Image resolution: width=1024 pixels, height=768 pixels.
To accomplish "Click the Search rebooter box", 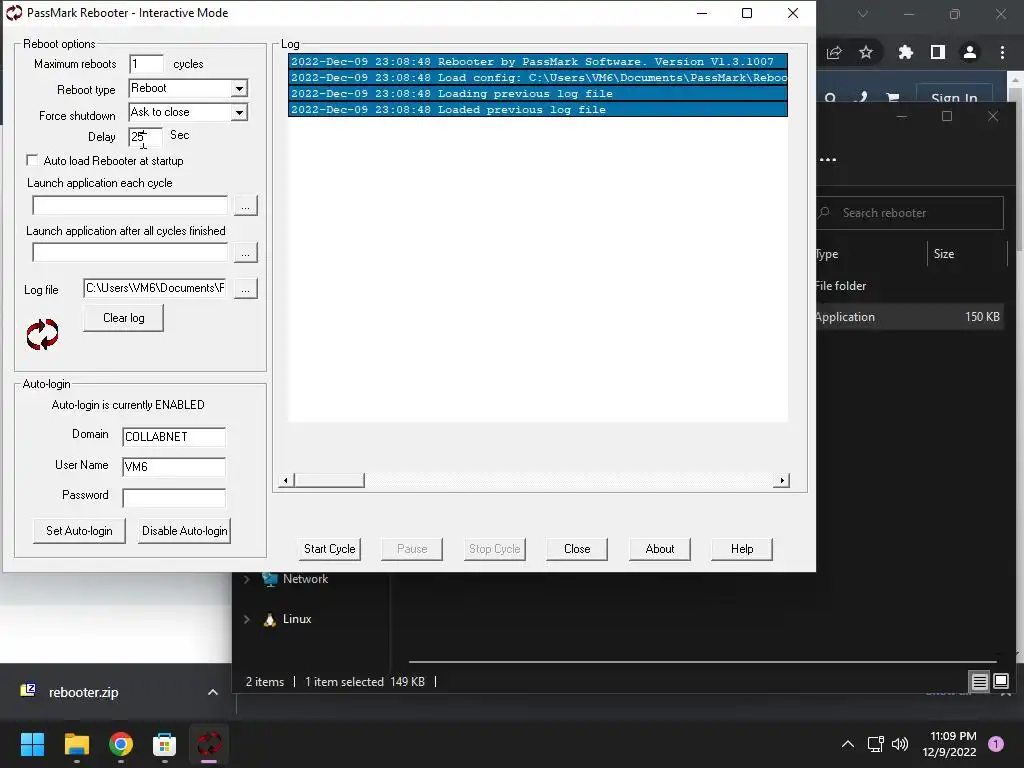I will pyautogui.click(x=909, y=213).
